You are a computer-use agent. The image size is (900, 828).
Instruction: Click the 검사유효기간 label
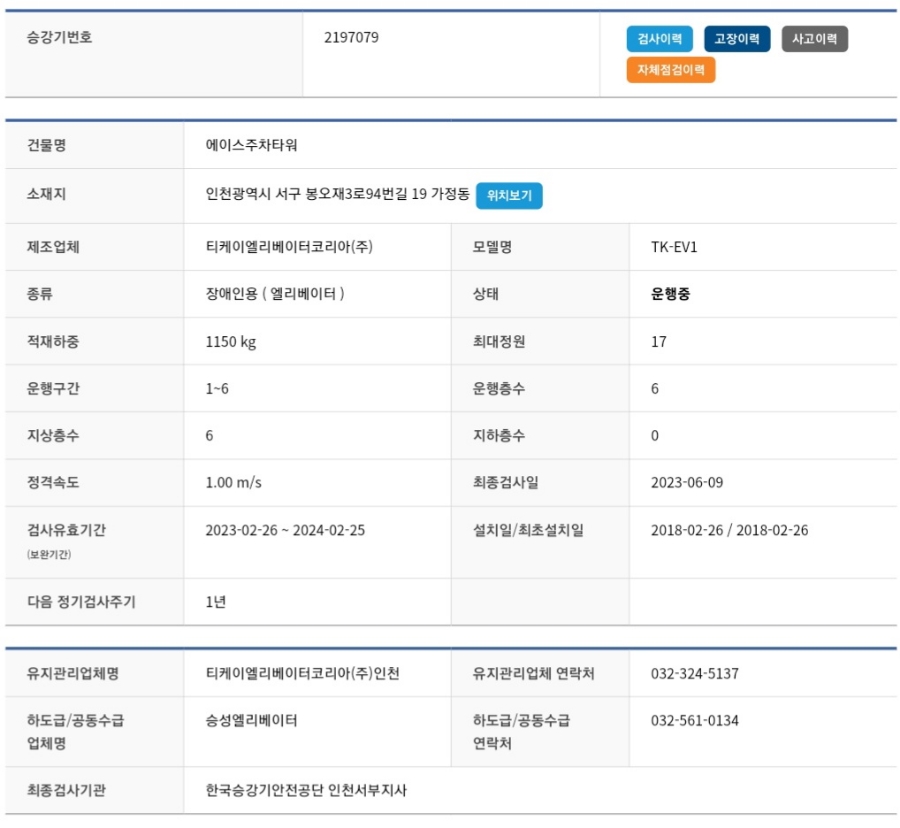click(66, 530)
